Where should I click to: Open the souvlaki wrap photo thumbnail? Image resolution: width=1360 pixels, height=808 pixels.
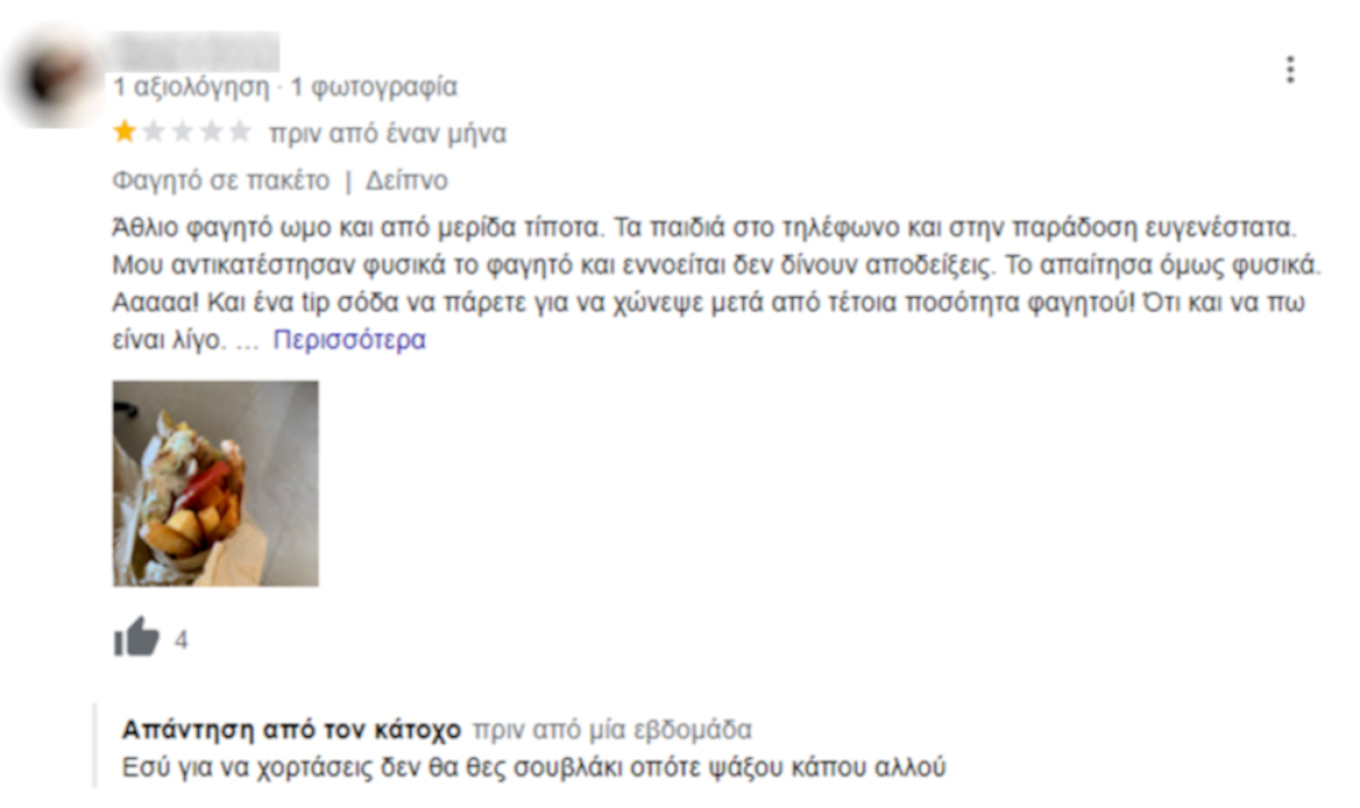216,483
